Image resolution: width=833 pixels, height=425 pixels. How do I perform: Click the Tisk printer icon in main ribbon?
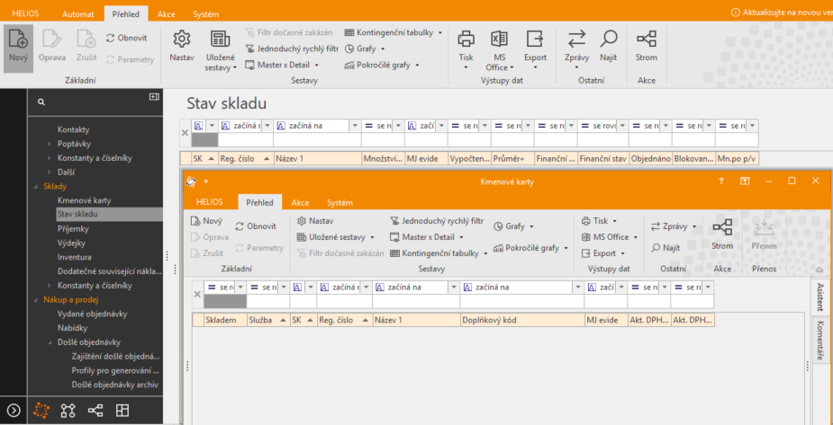click(x=466, y=39)
